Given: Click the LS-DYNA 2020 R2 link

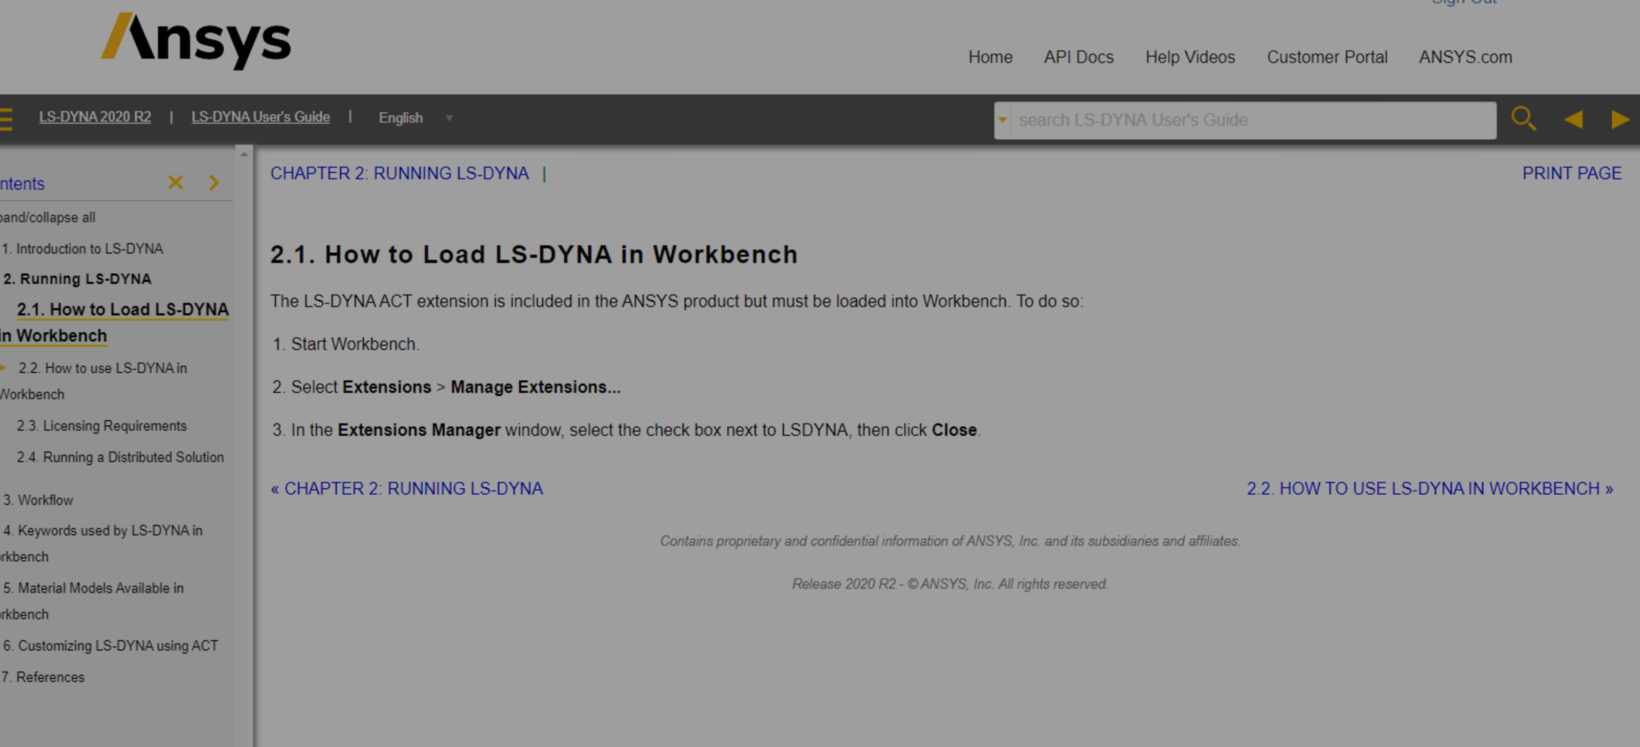Looking at the screenshot, I should (95, 117).
